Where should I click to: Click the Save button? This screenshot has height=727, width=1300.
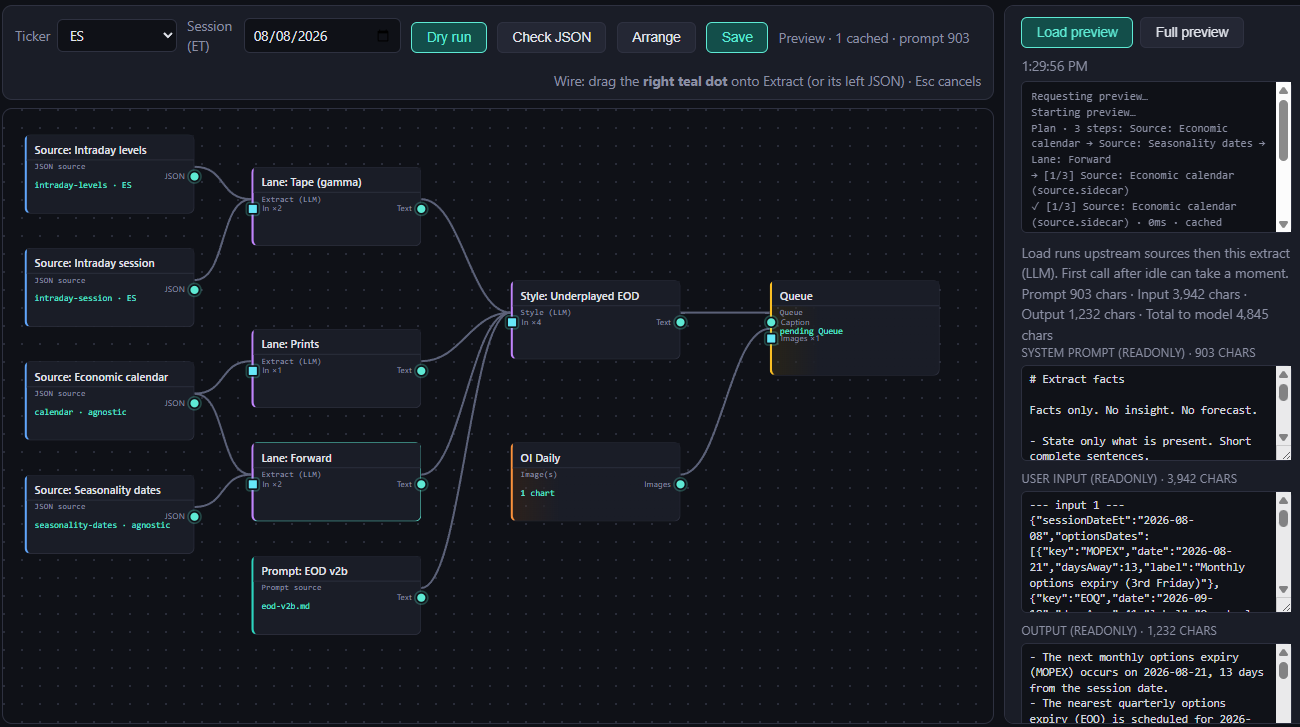tap(737, 37)
